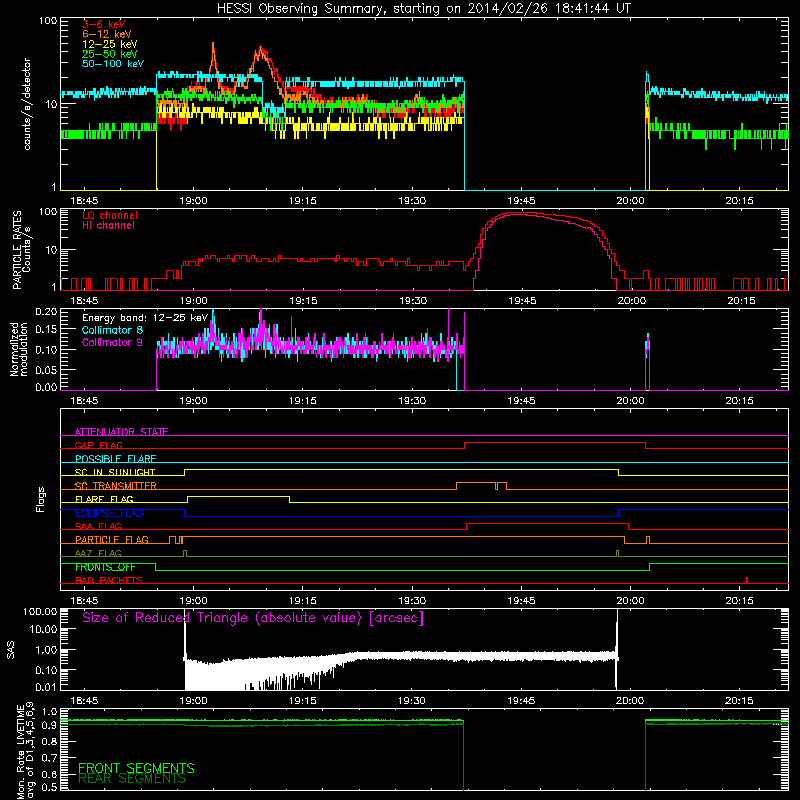
Task: Click the SC_TRANSMITTER flag label
Action: click(115, 486)
